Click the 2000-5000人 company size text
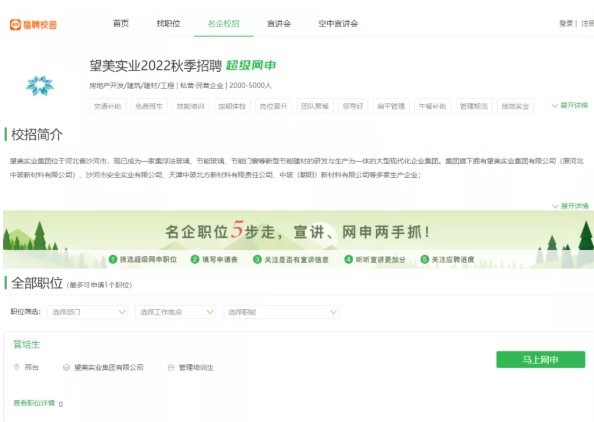 pos(250,86)
